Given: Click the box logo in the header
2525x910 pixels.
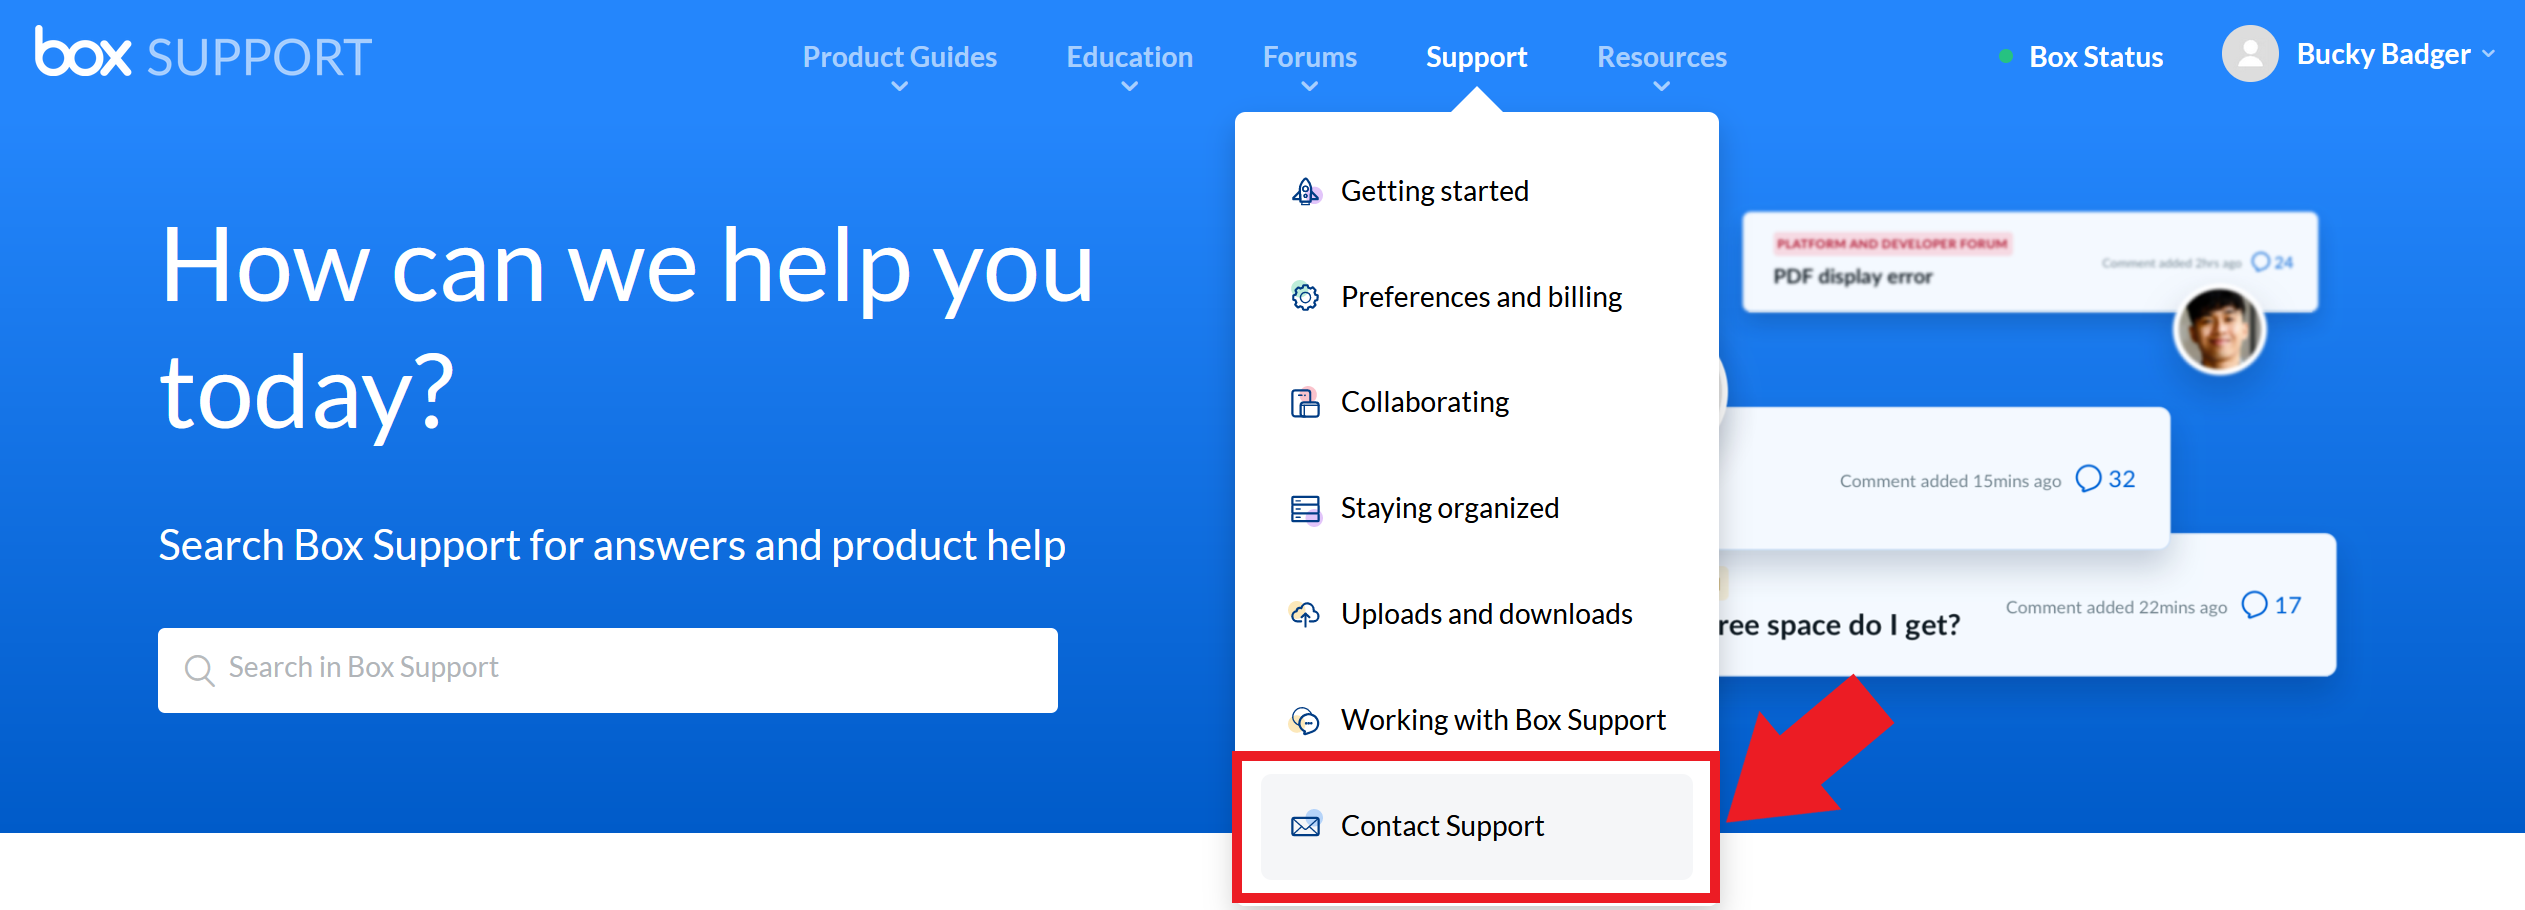Looking at the screenshot, I should point(83,52).
